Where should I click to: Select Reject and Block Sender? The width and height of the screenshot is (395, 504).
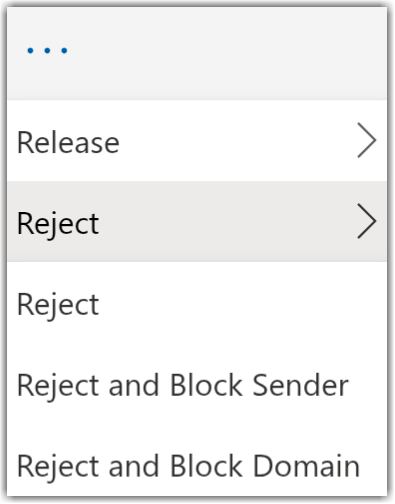[x=197, y=385]
